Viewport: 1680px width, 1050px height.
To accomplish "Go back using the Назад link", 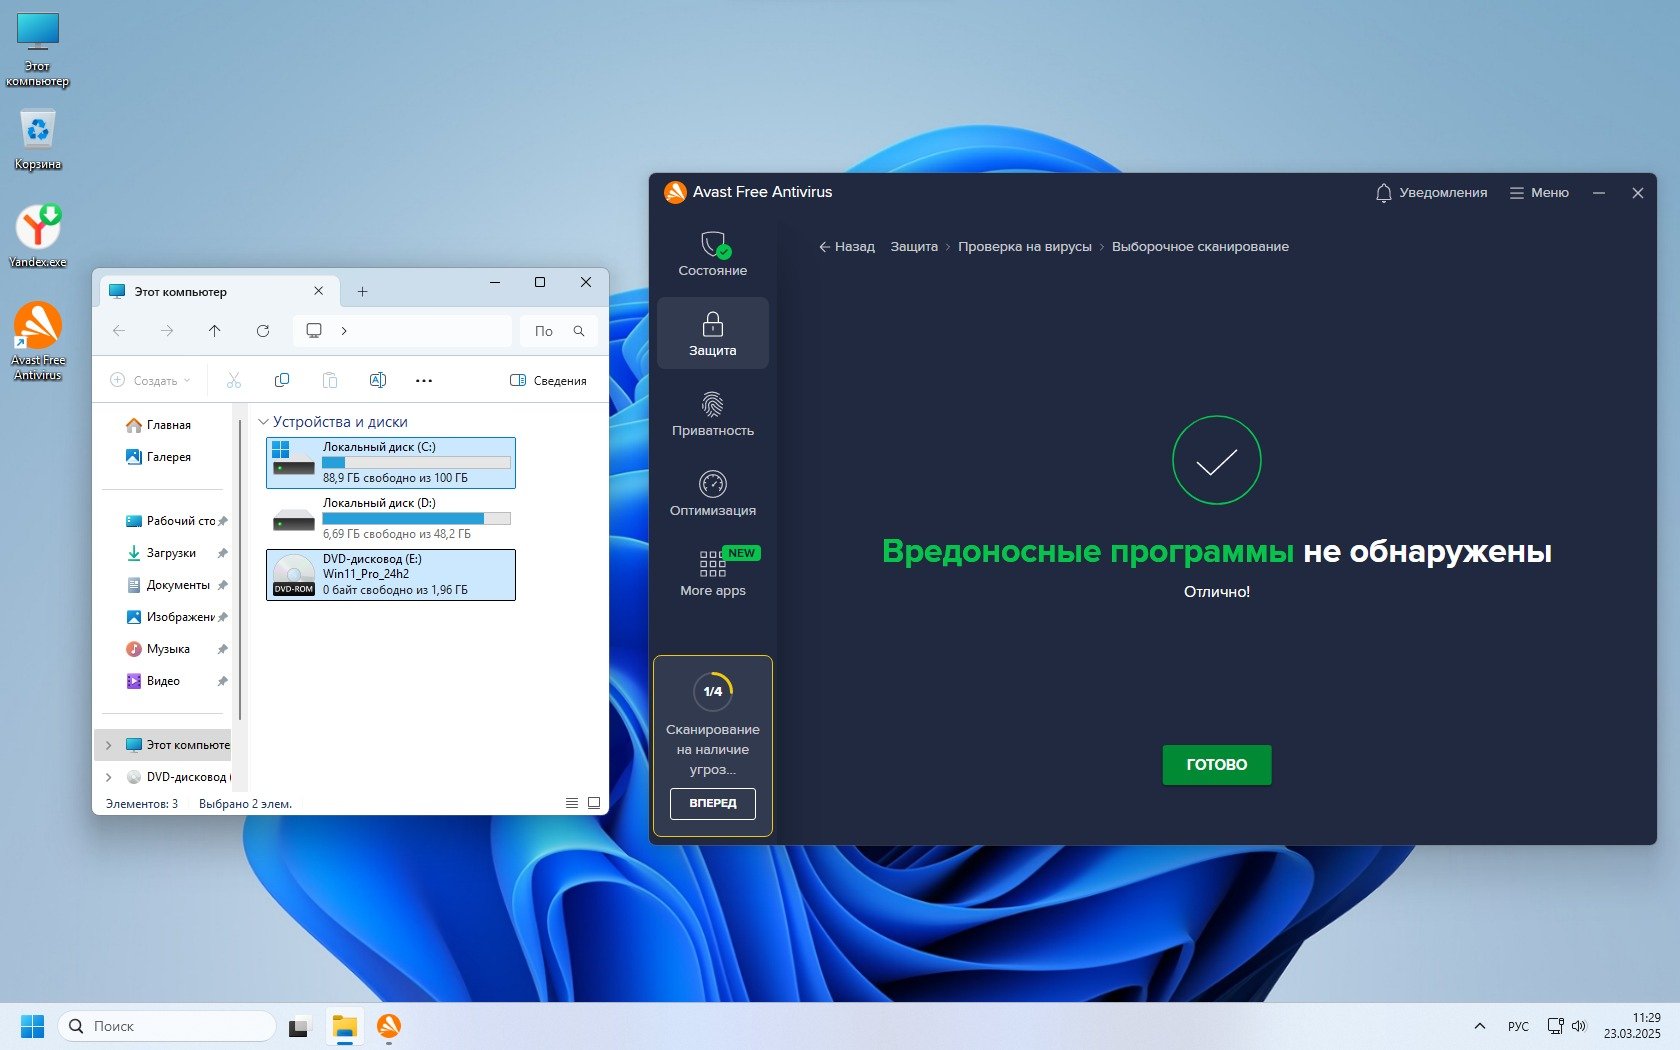I will tap(846, 247).
